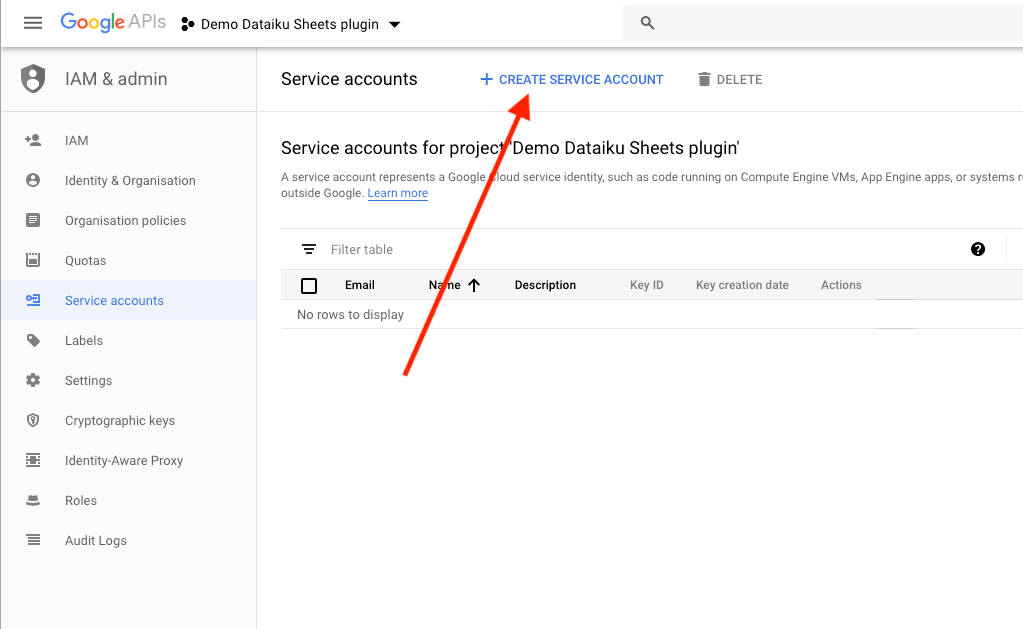Screen dimensions: 1023x629
Task: Open the table help question-mark icon
Action: click(977, 249)
